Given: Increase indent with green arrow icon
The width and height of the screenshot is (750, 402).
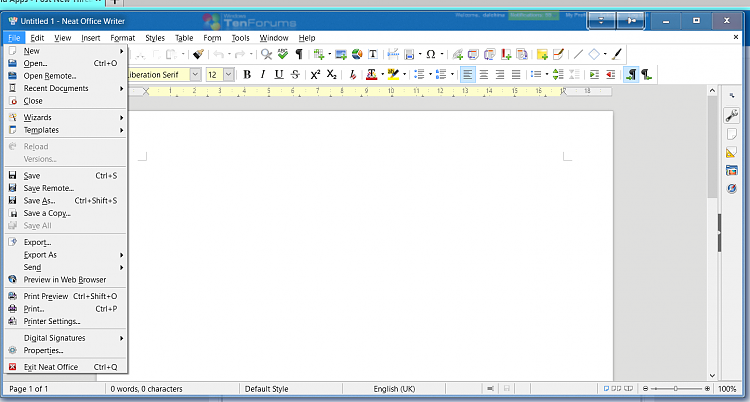Looking at the screenshot, I should click(594, 75).
